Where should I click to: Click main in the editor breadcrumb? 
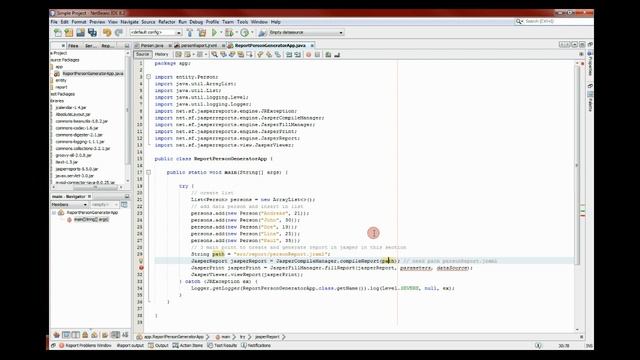[223, 337]
